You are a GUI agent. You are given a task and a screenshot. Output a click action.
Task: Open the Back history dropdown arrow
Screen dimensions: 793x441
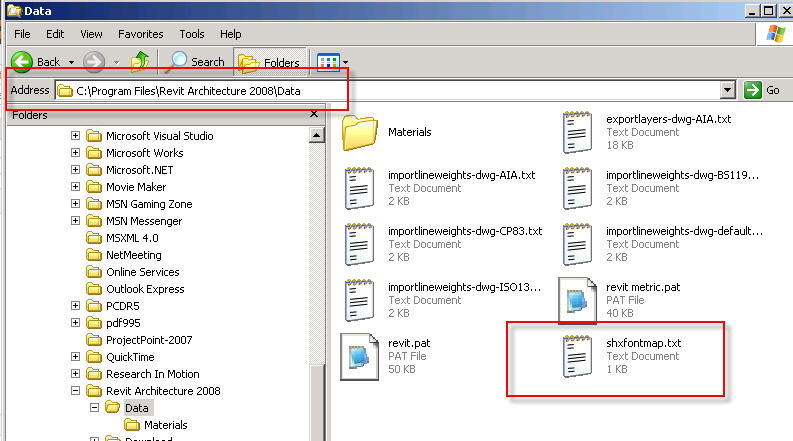pyautogui.click(x=71, y=62)
